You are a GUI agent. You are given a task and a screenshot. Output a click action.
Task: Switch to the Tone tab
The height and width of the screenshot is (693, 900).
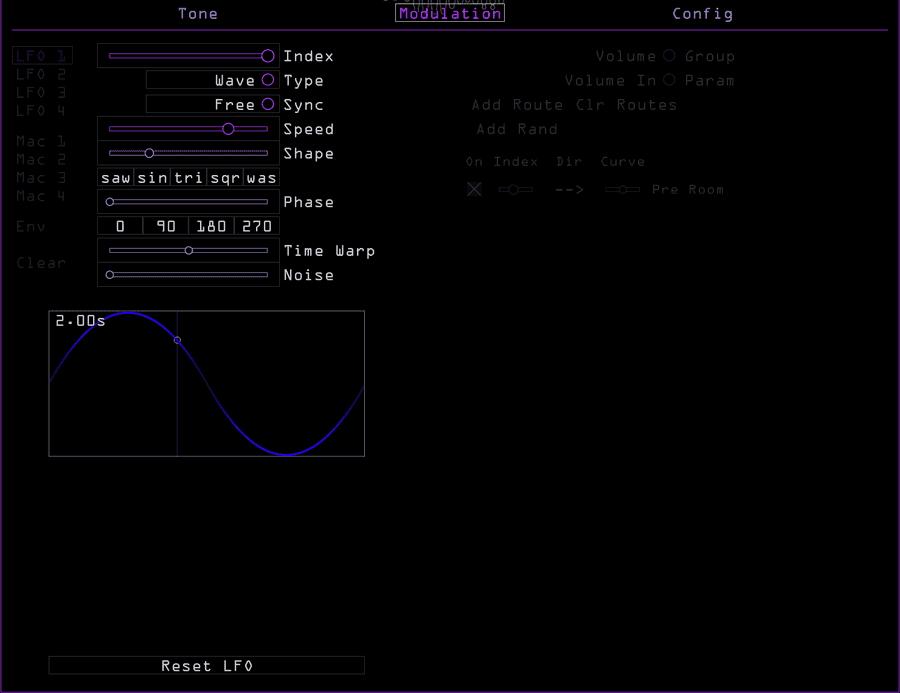point(197,14)
